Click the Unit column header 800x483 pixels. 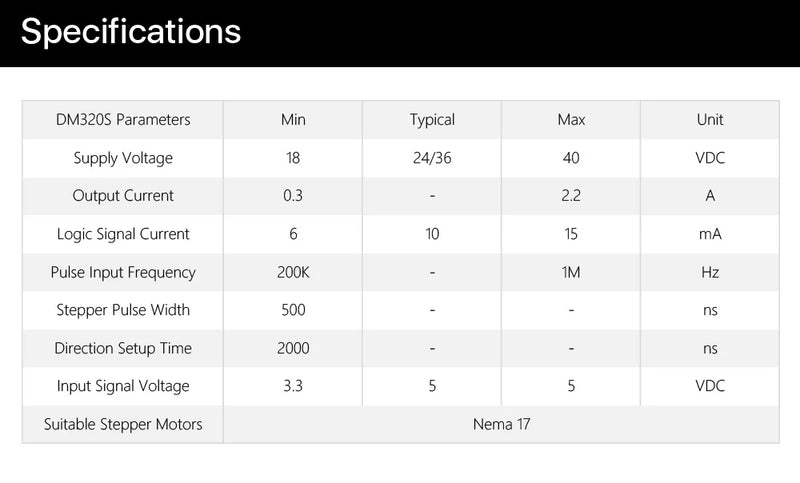tap(710, 120)
